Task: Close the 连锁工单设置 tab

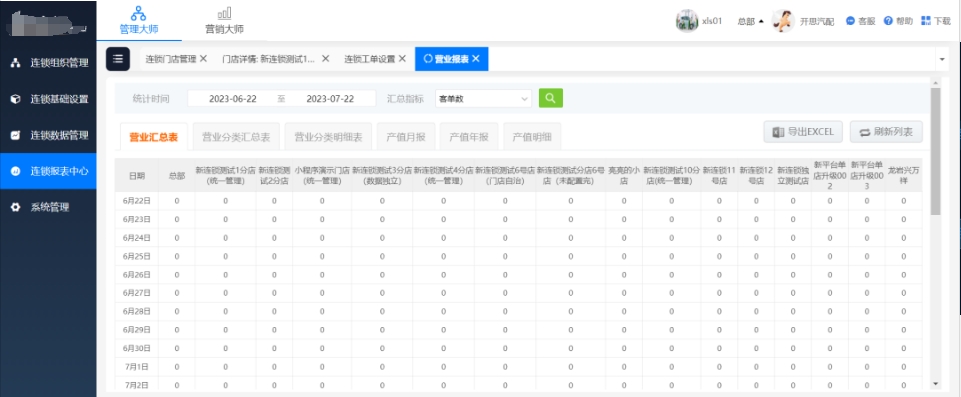Action: pos(402,59)
